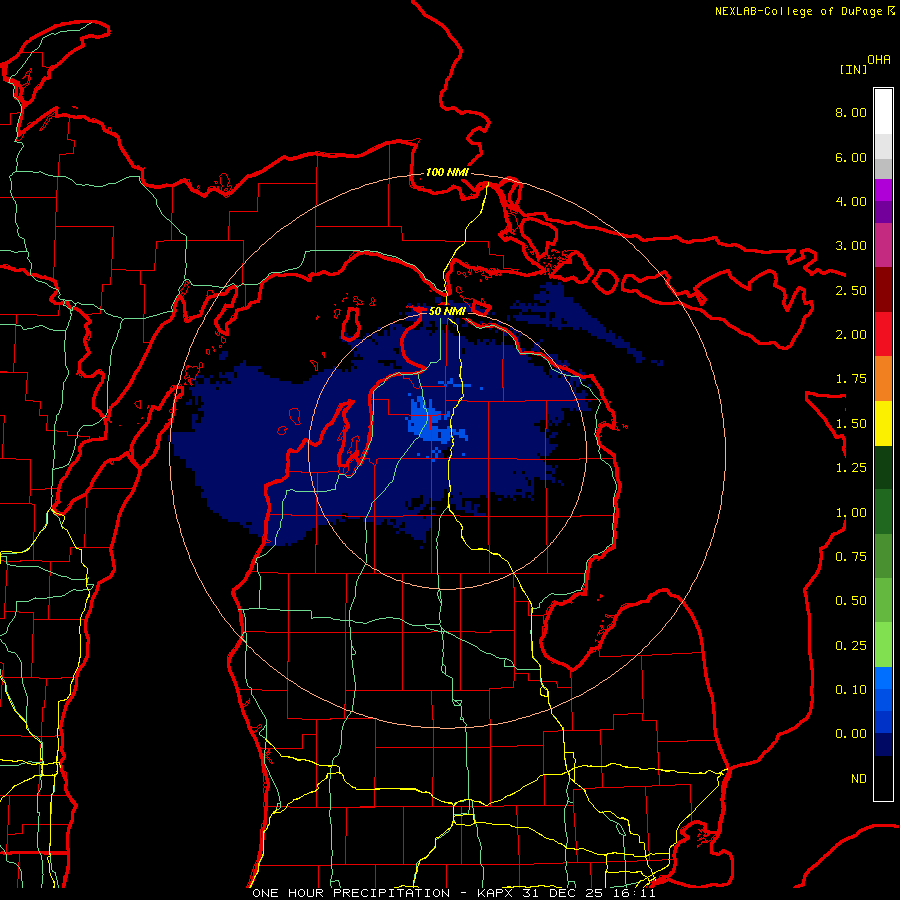The image size is (900, 900).
Task: Pick the bright red swatch beside 2.00
Action: [x=883, y=334]
